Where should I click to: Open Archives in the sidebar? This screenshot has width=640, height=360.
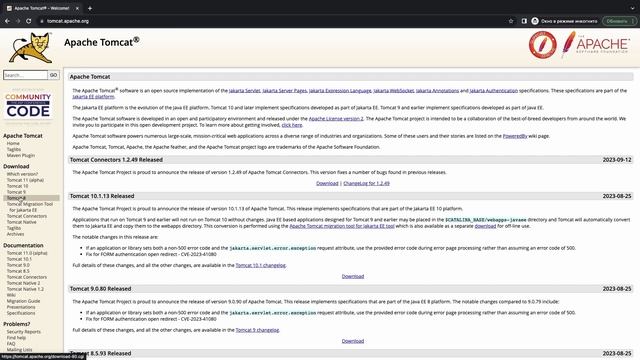[x=15, y=234]
